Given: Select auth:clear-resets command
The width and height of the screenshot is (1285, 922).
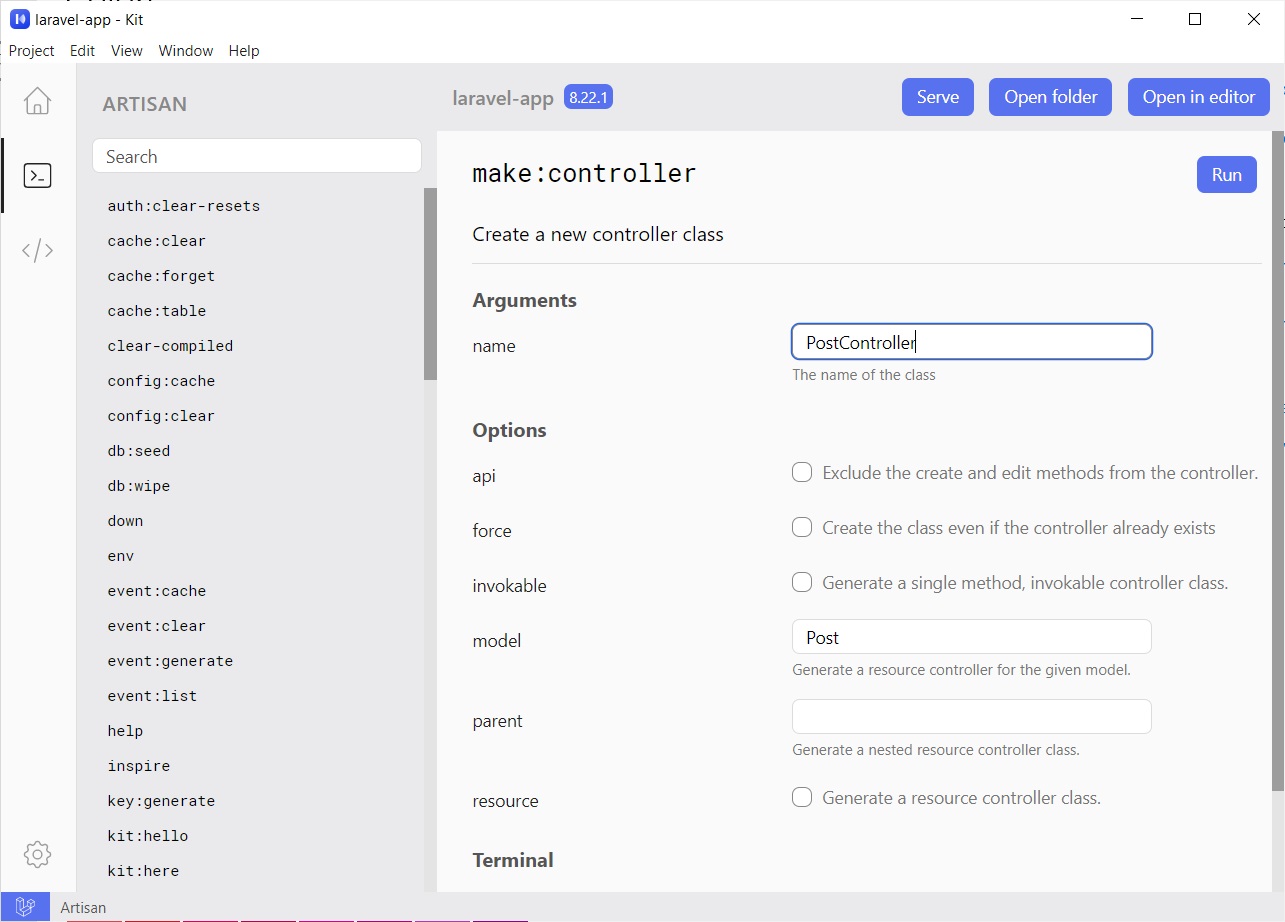Looking at the screenshot, I should [x=184, y=206].
